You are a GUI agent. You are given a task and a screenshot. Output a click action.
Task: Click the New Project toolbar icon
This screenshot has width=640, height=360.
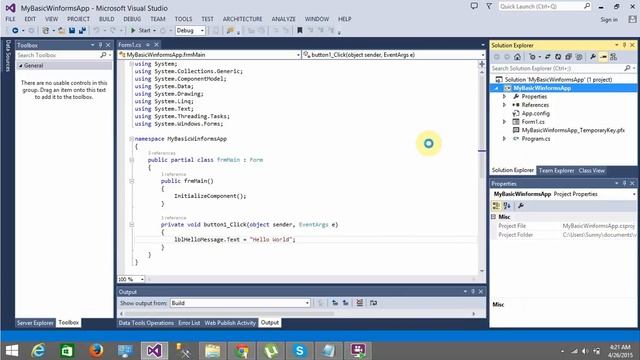pyautogui.click(x=46, y=31)
